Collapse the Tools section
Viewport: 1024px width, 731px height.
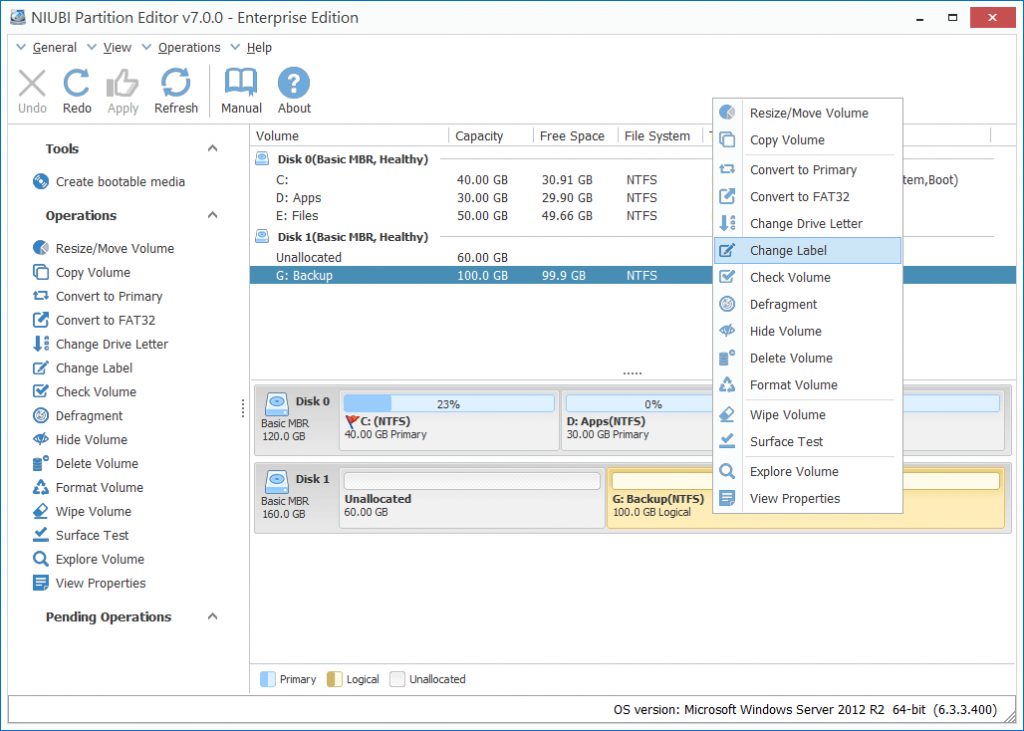(211, 147)
